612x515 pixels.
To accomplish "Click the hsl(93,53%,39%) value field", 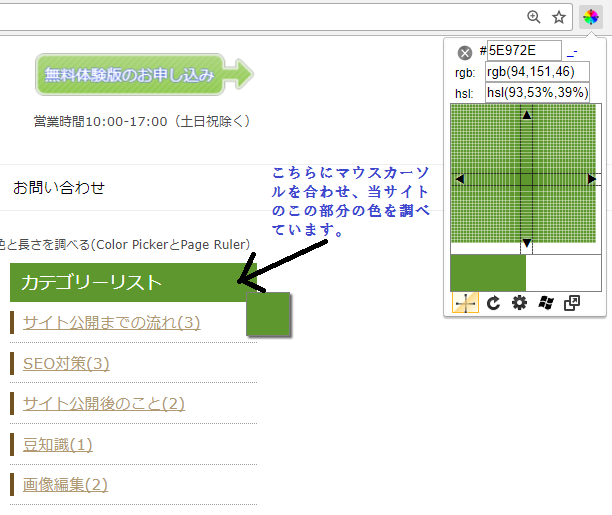I will pyautogui.click(x=537, y=93).
